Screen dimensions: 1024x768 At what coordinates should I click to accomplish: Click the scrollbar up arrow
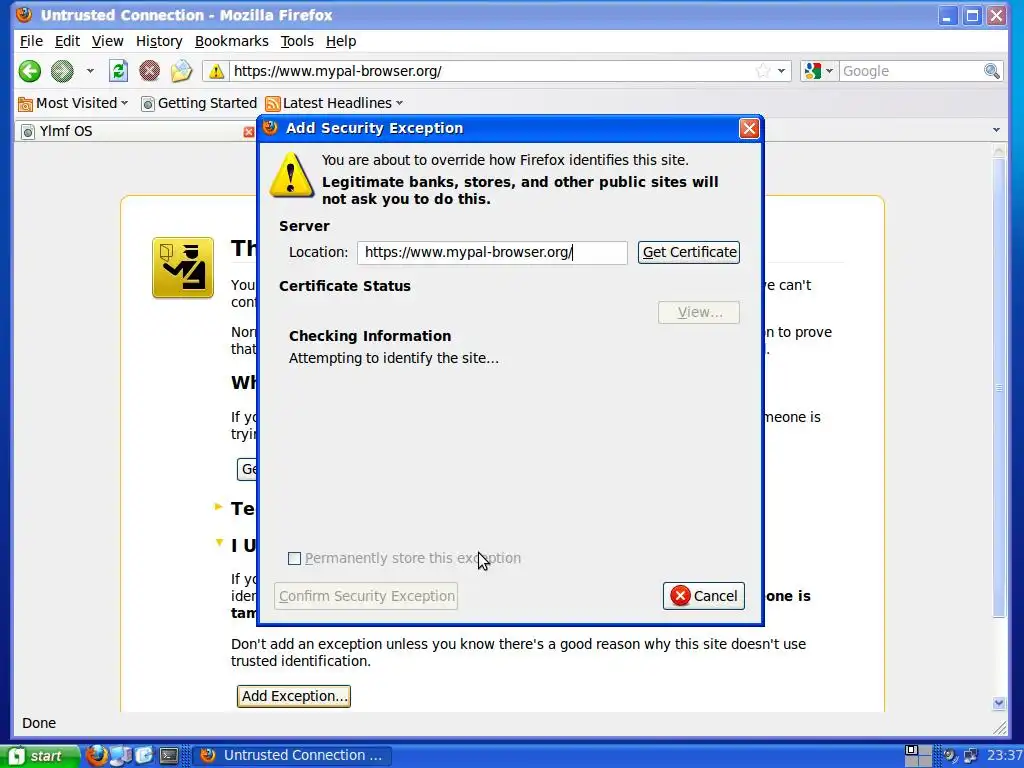click(999, 151)
